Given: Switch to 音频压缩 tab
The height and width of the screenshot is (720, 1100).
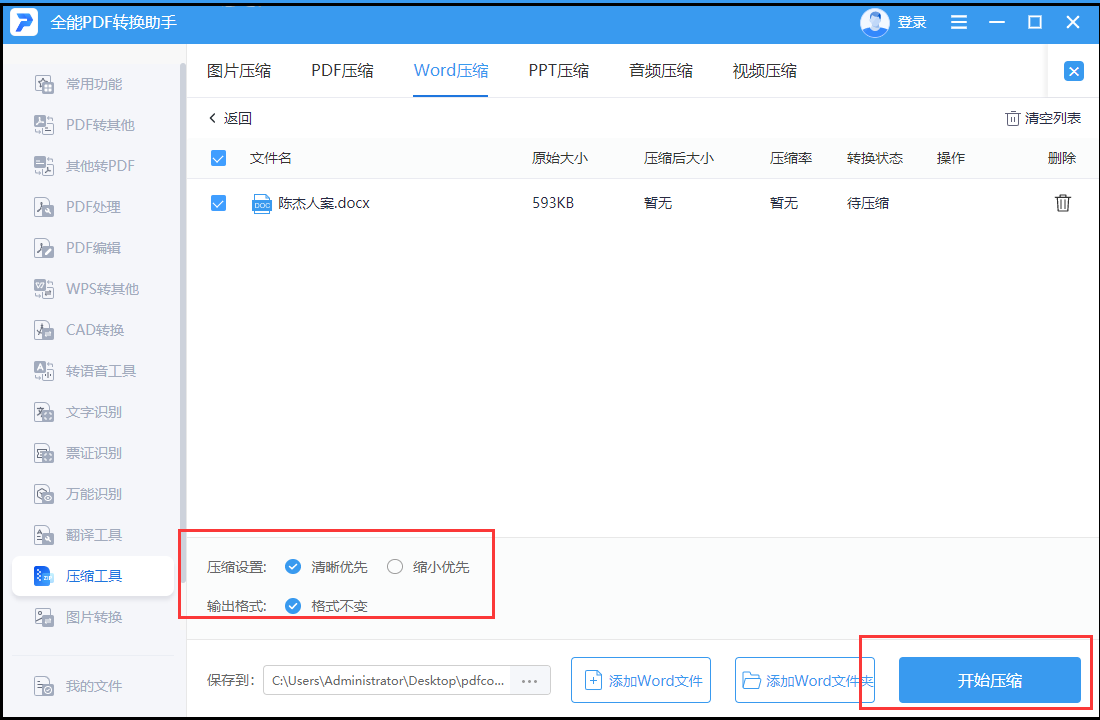Looking at the screenshot, I should 661,71.
